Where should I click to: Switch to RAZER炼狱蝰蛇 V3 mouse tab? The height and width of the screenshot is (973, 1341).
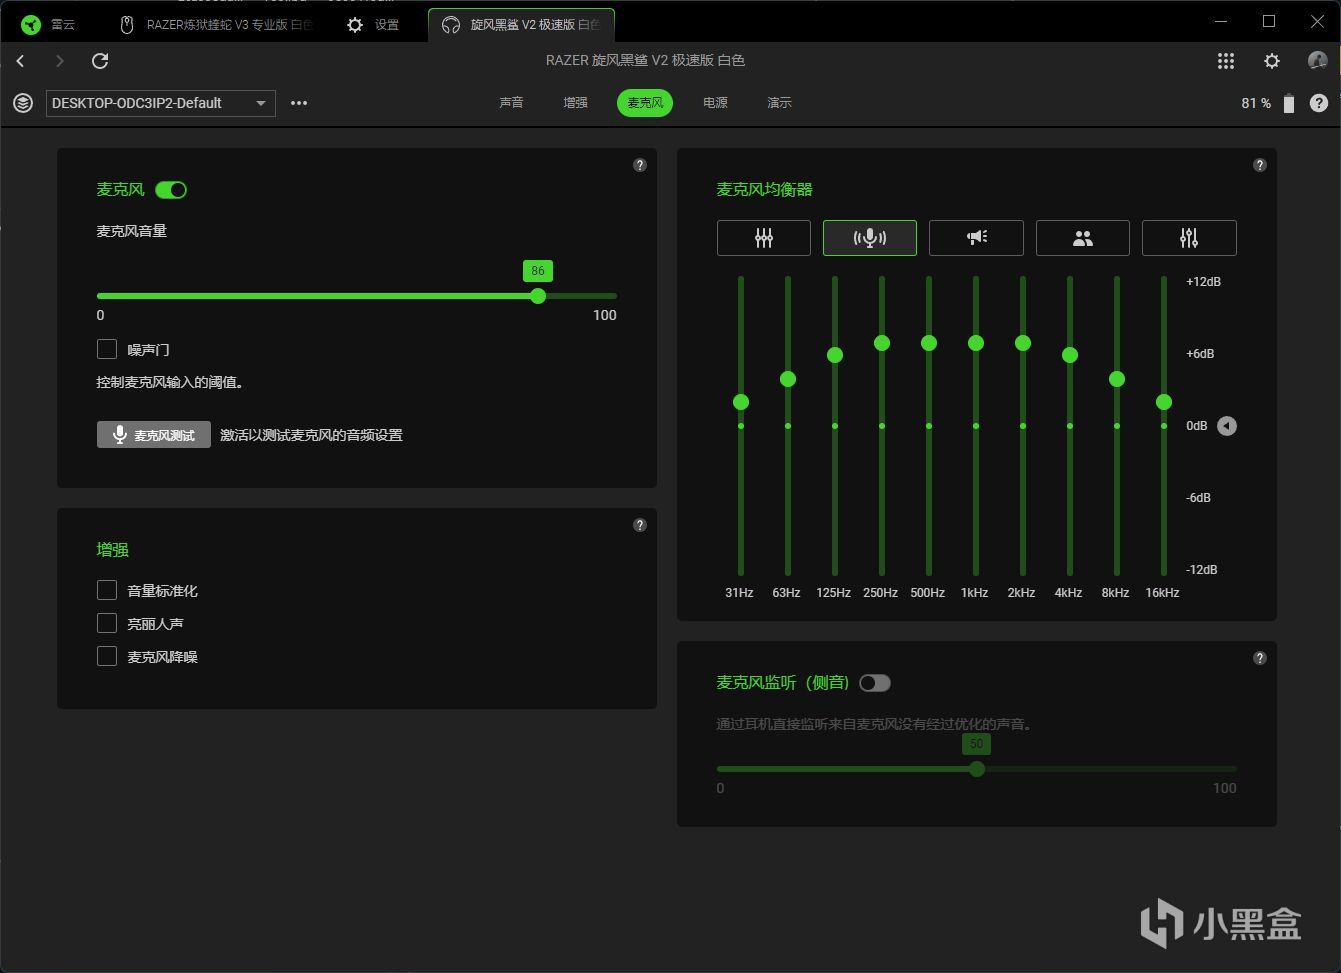(x=216, y=25)
